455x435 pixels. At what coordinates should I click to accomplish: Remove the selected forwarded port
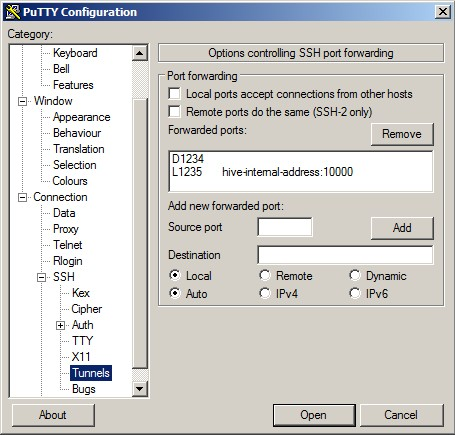coord(402,134)
